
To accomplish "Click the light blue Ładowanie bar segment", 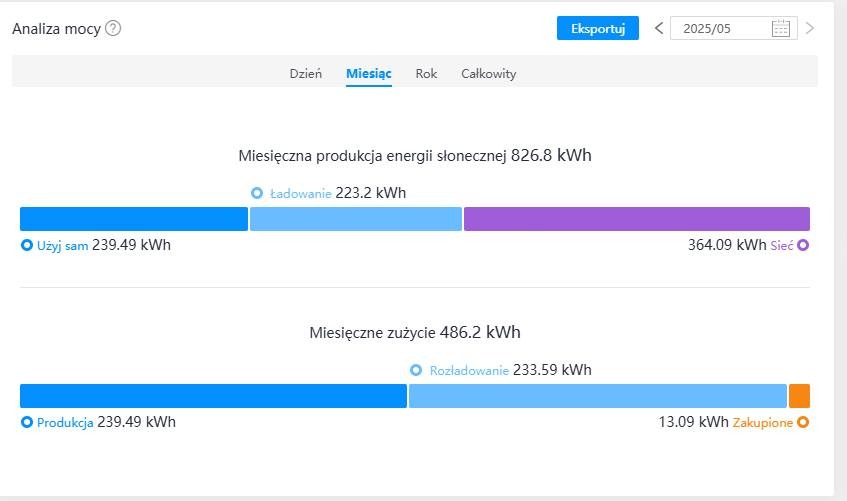I will tap(356, 219).
